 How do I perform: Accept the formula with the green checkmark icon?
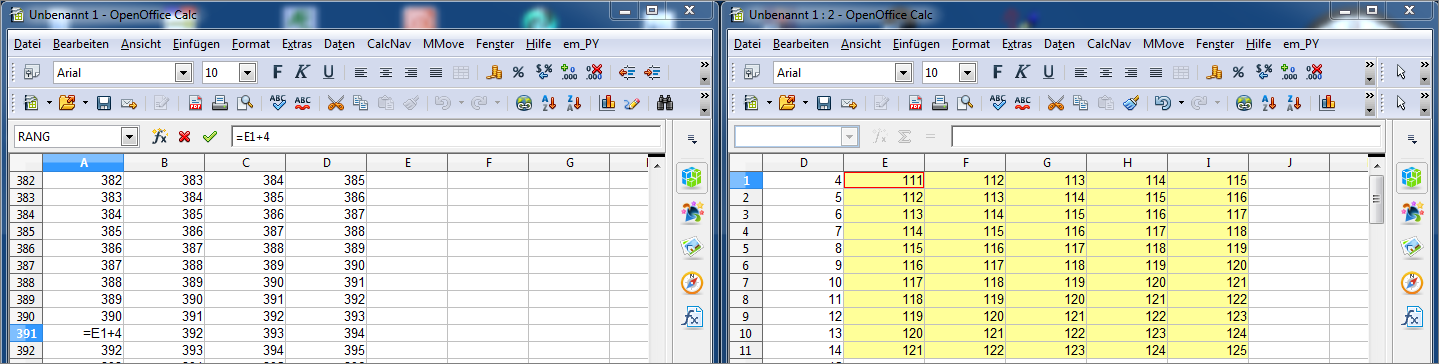[209, 137]
